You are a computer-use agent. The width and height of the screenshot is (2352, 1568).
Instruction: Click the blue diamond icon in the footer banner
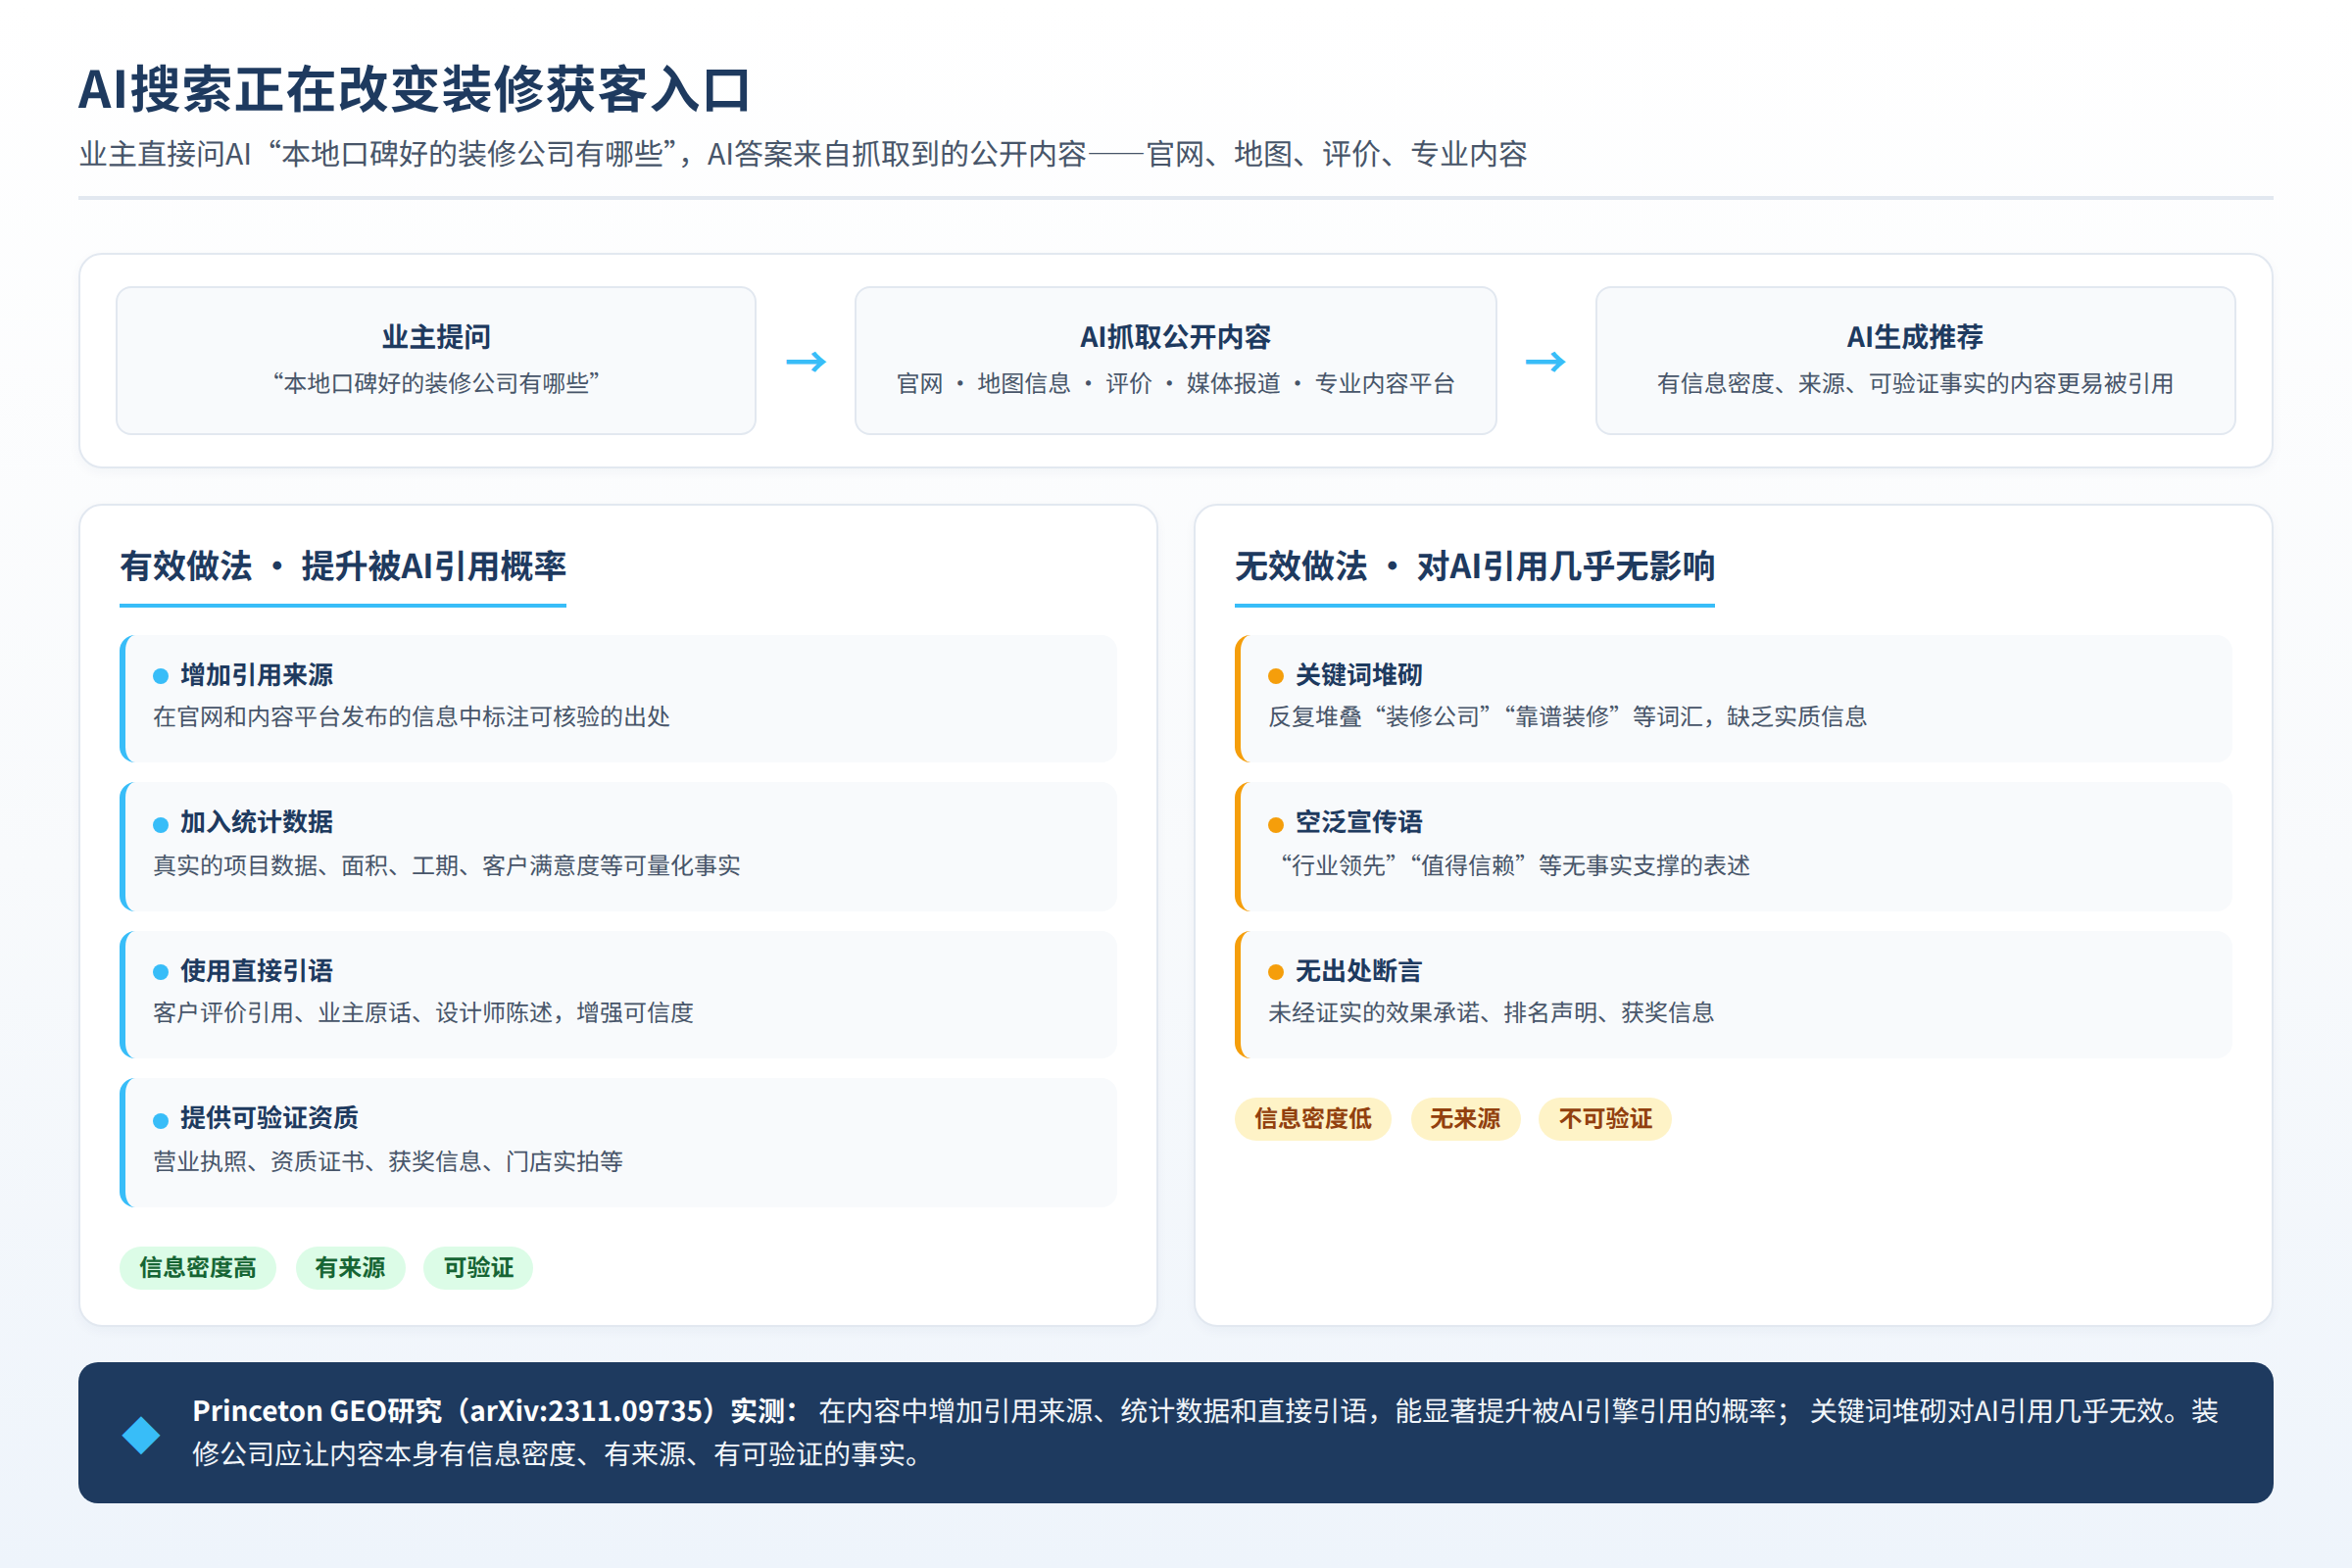(x=141, y=1435)
